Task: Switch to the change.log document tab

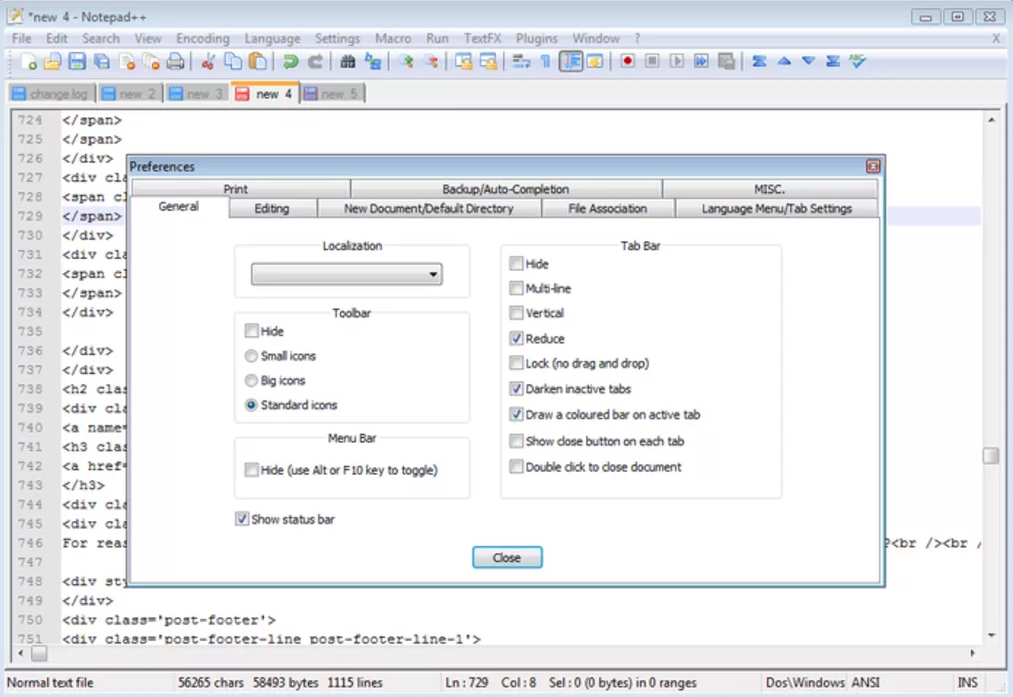Action: coord(52,94)
